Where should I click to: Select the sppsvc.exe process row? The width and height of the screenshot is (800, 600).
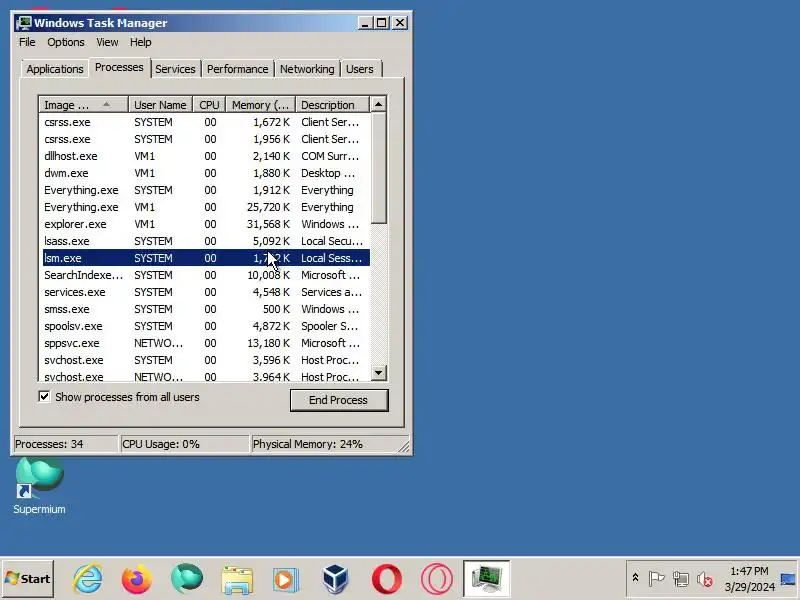coord(205,343)
